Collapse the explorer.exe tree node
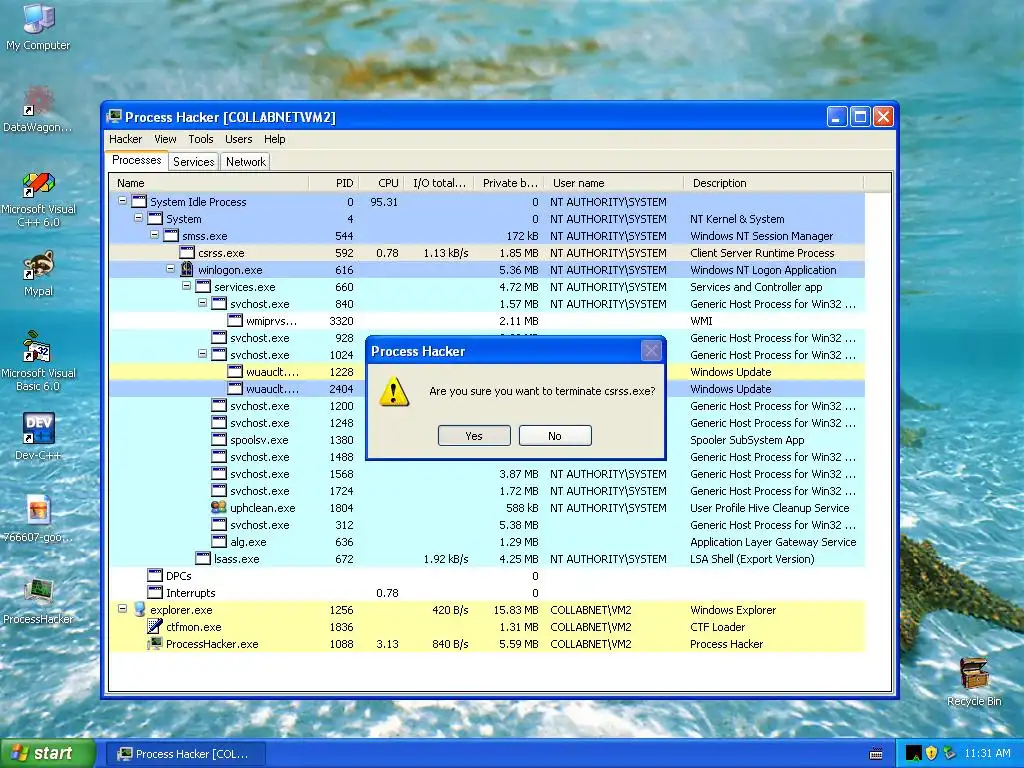Viewport: 1024px width, 768px height. click(x=122, y=609)
